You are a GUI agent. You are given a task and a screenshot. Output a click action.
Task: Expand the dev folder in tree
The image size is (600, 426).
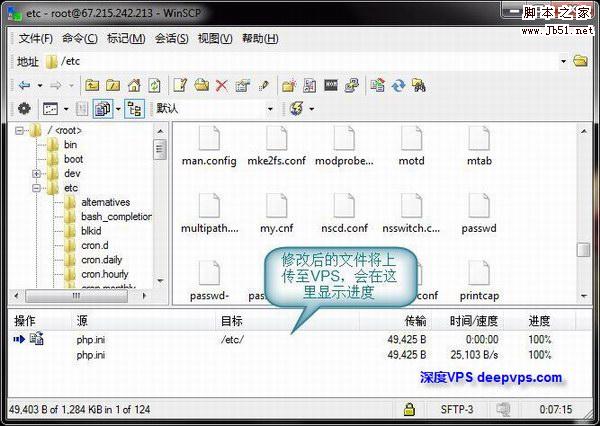click(36, 173)
